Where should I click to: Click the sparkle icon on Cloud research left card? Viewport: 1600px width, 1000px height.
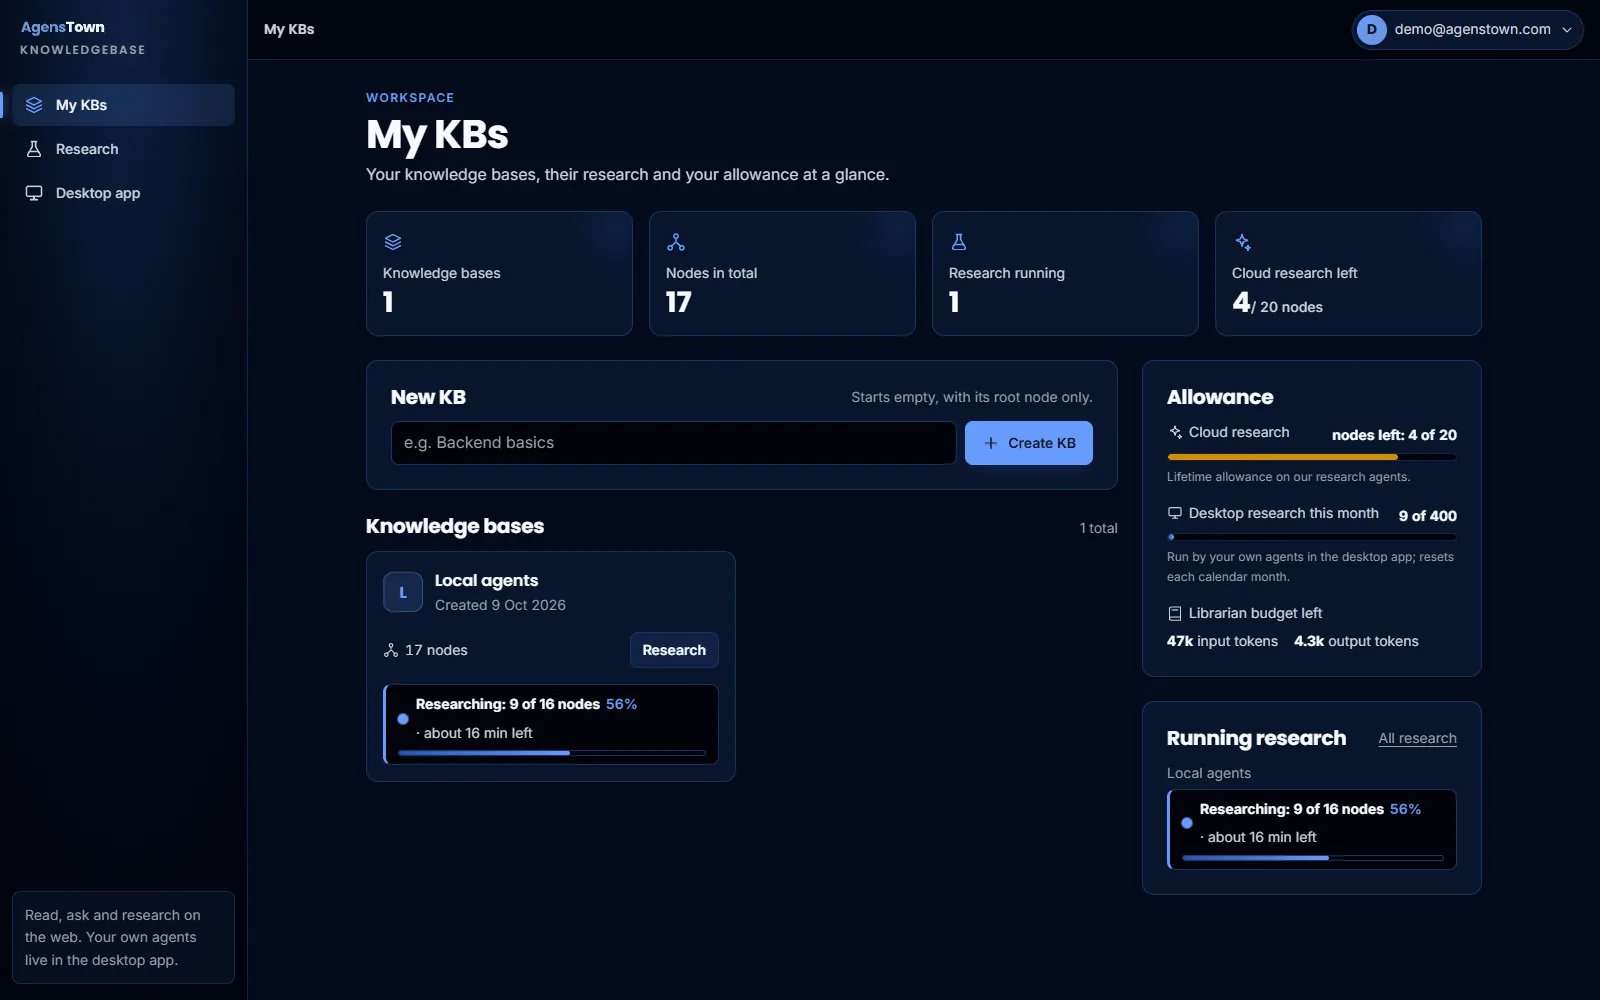tap(1242, 242)
